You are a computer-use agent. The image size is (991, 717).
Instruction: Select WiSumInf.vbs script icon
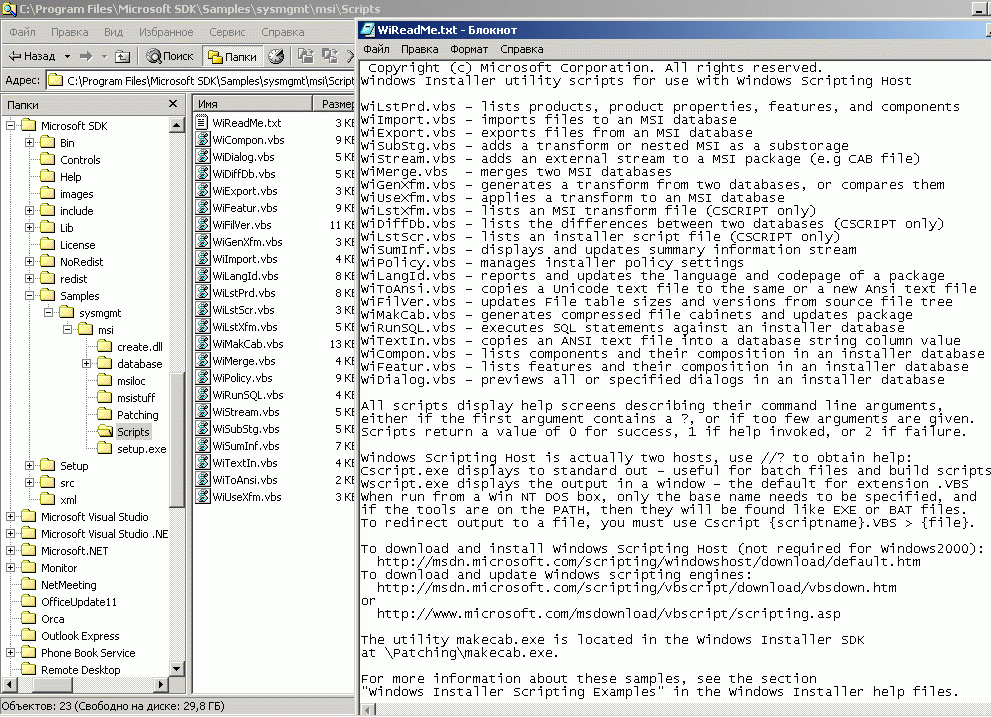(x=202, y=446)
